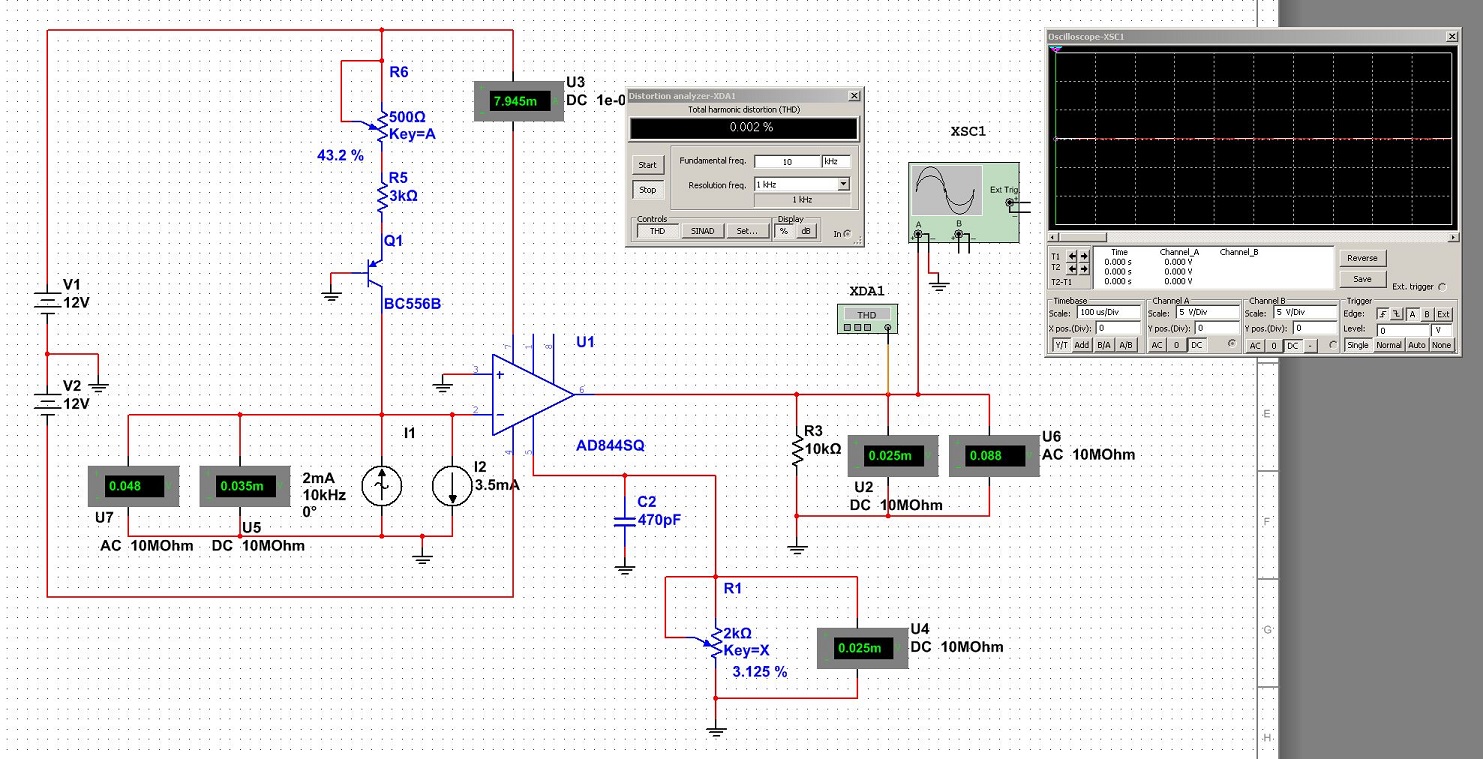
Task: Click the Reverse button in Oscilloscope
Action: 1363,258
